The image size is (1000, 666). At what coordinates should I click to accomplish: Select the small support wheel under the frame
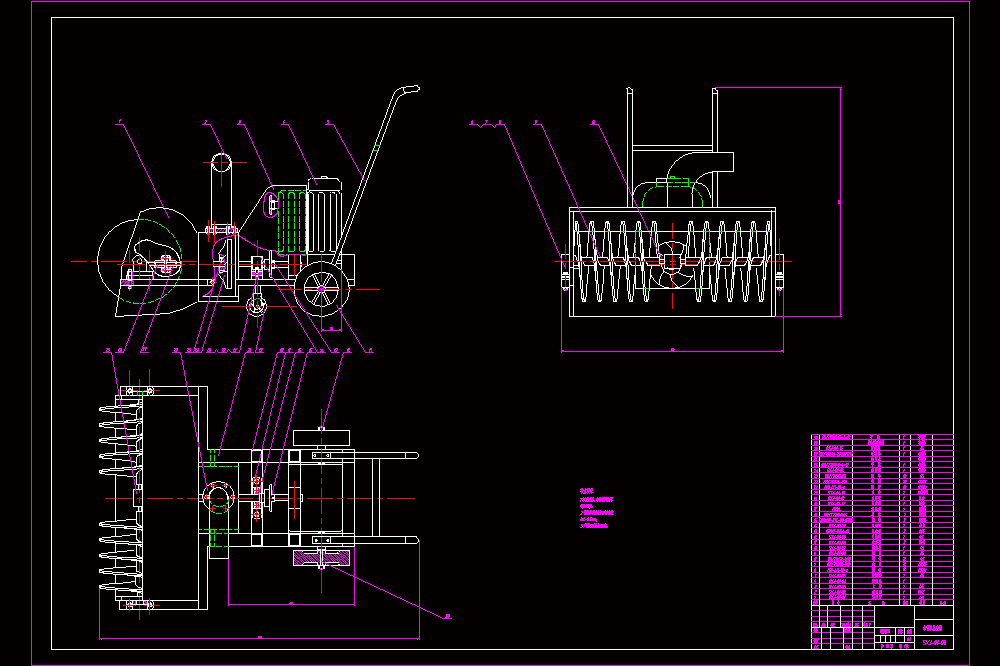coord(256,305)
